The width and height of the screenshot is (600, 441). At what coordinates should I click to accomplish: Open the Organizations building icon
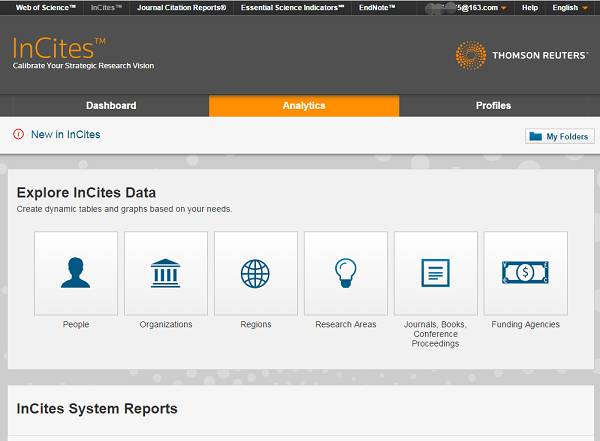pos(166,273)
